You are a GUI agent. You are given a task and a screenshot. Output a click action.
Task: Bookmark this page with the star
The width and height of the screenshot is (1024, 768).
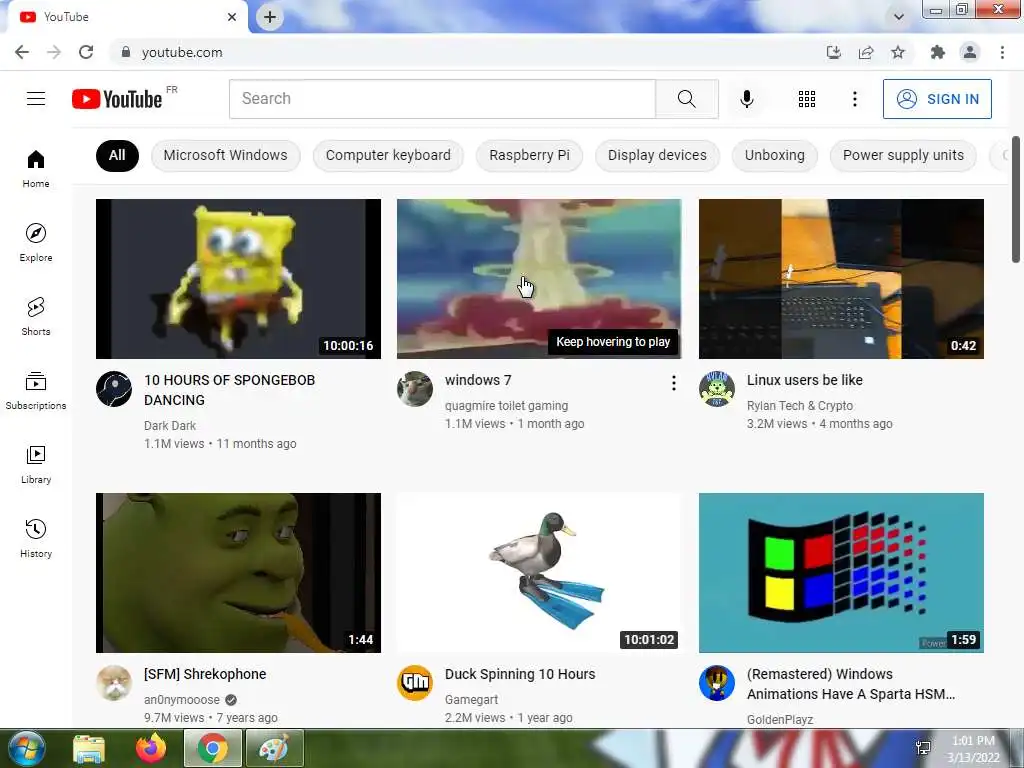coord(898,52)
